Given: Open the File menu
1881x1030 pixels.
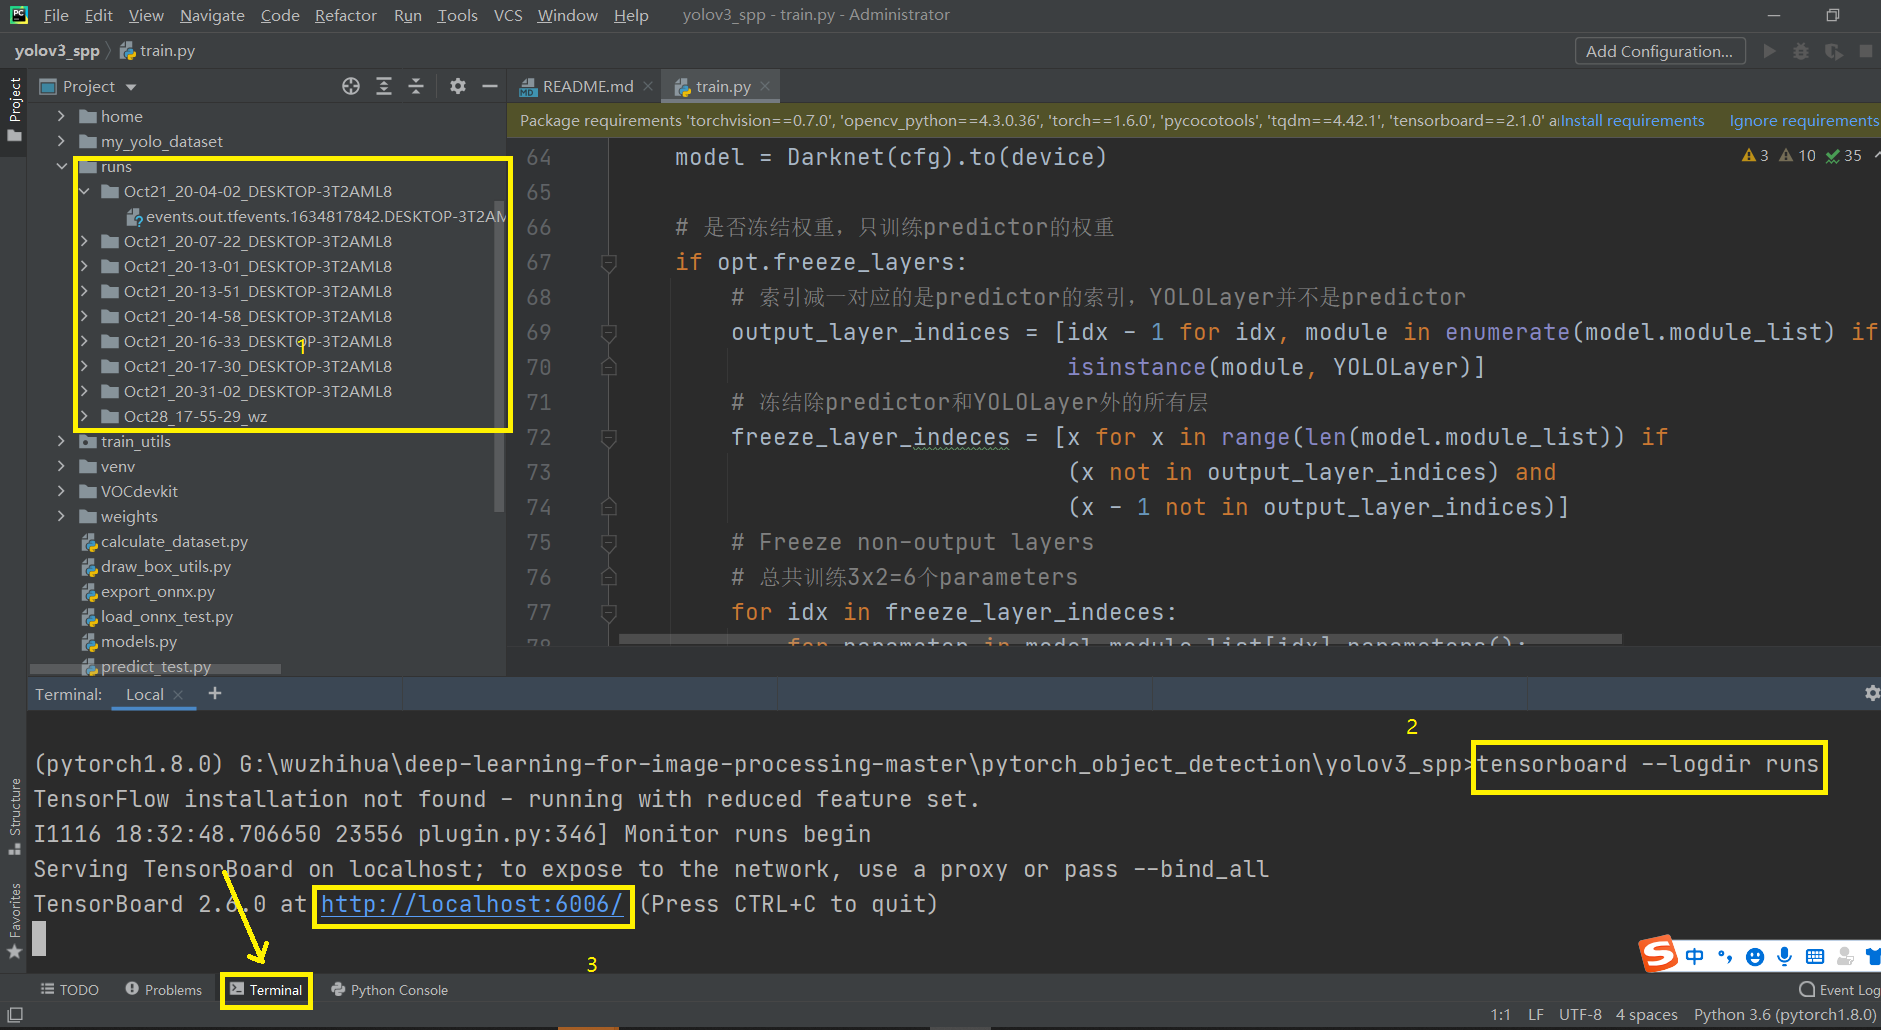Looking at the screenshot, I should [56, 15].
